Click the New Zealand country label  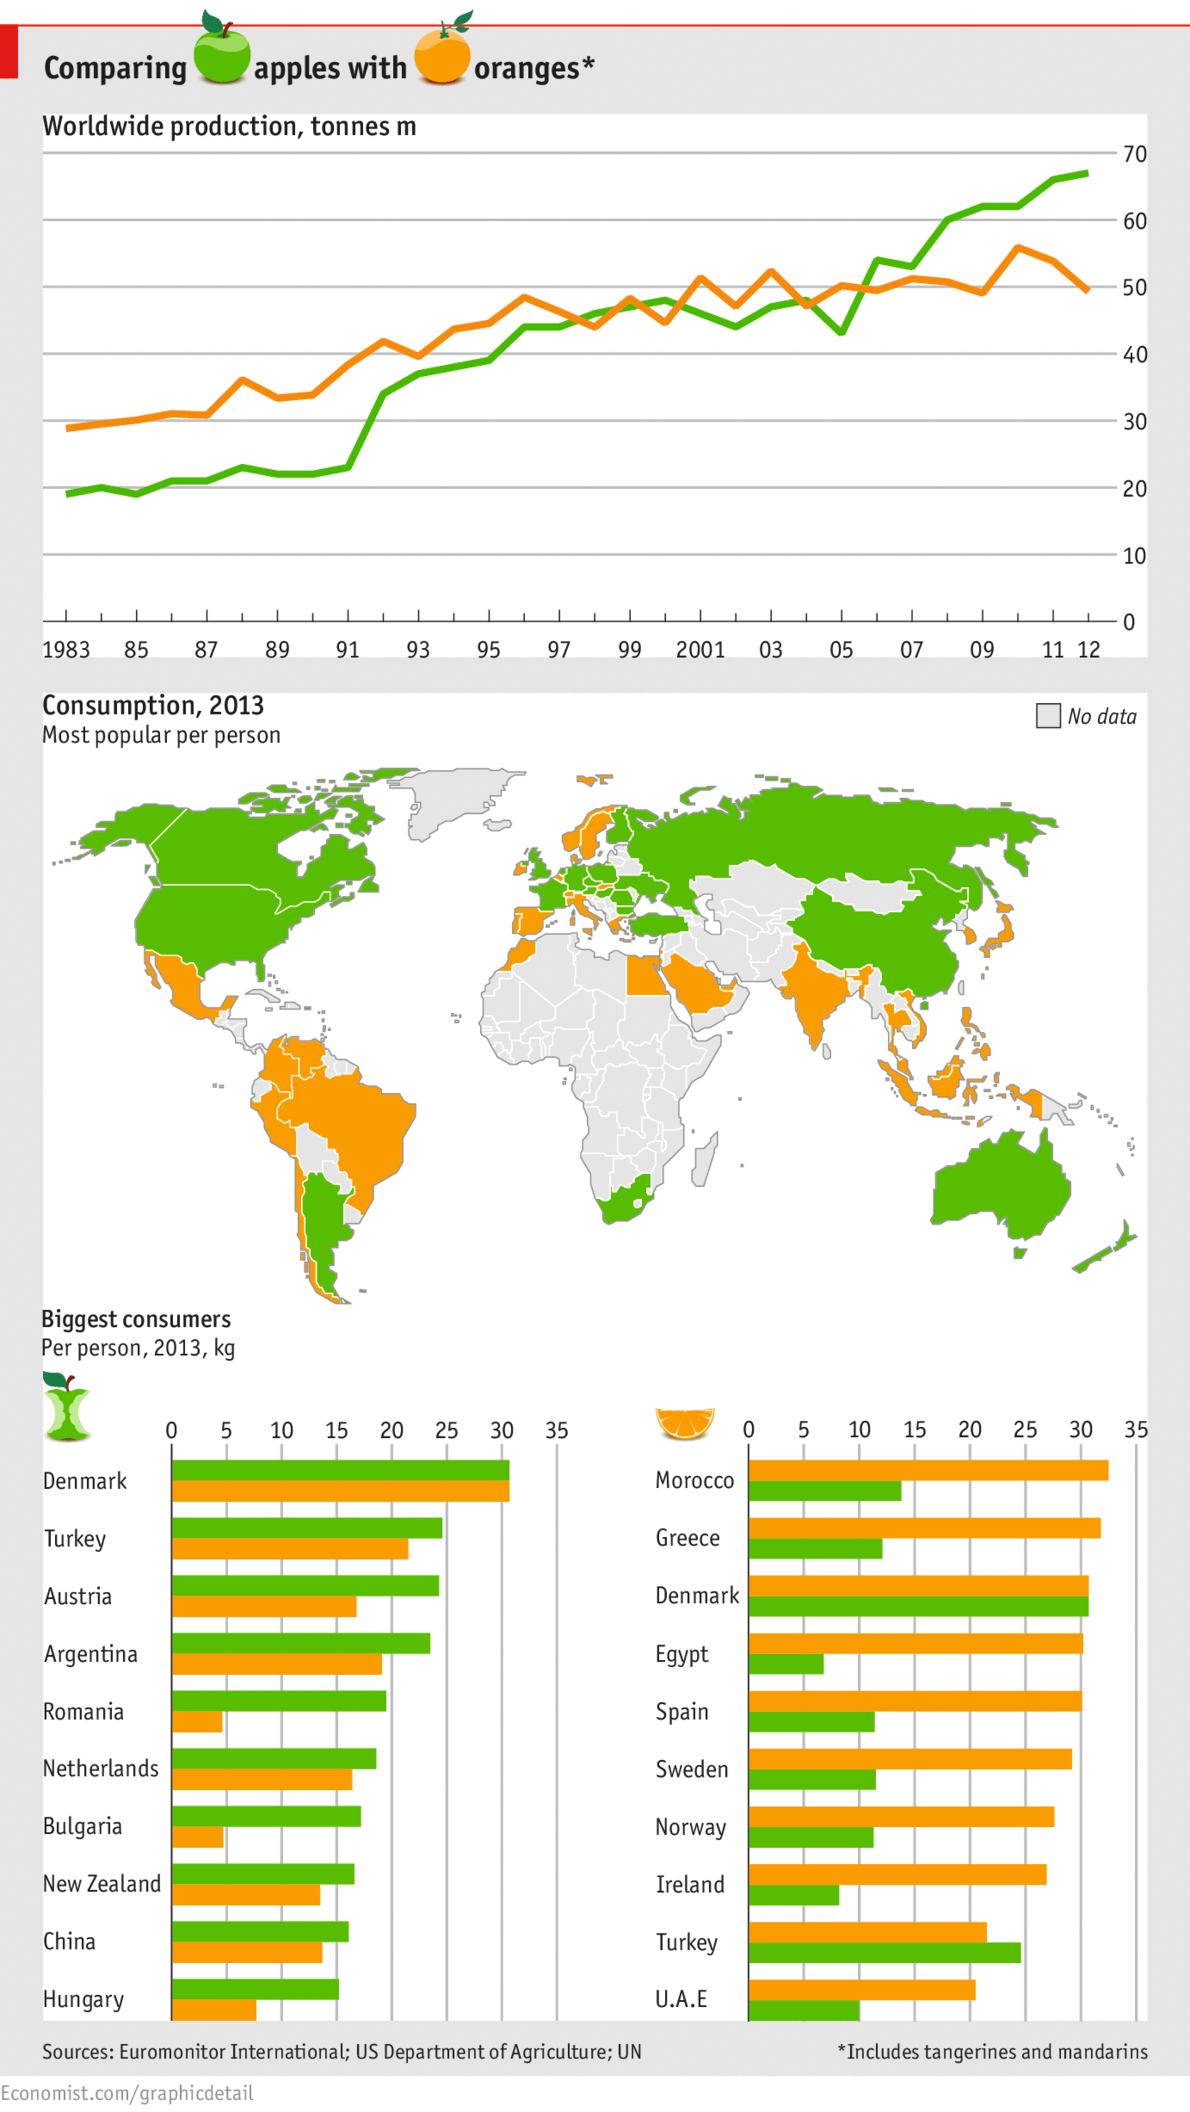click(x=102, y=1884)
